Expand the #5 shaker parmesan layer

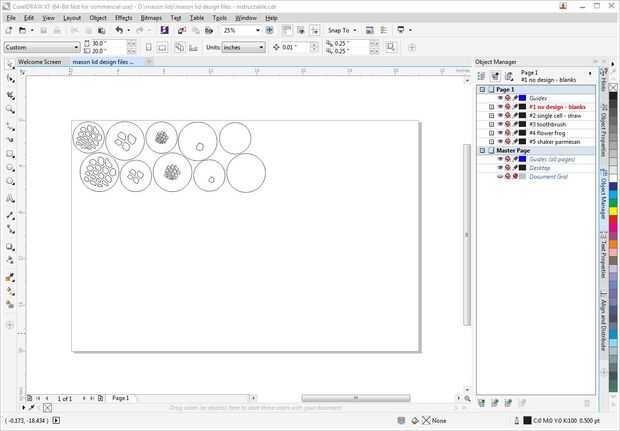coord(491,142)
